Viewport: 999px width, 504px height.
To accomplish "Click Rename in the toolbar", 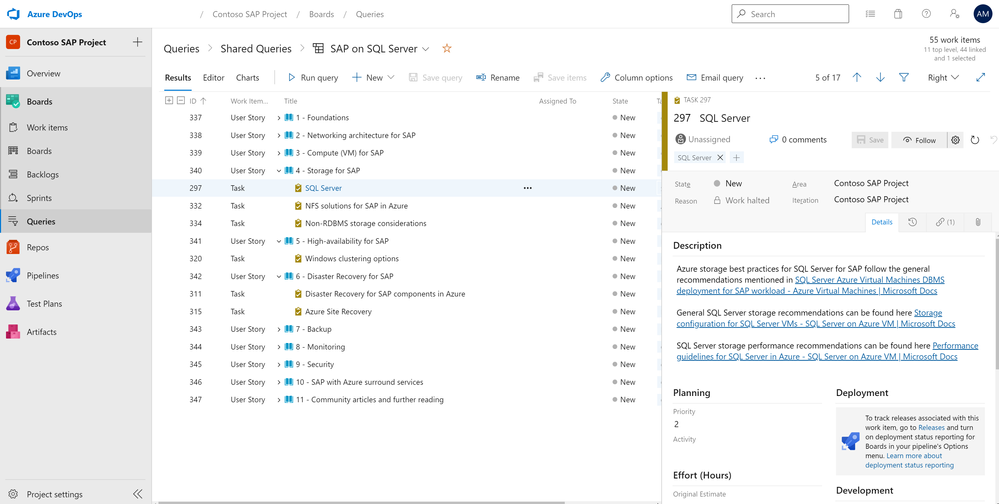I will click(498, 78).
